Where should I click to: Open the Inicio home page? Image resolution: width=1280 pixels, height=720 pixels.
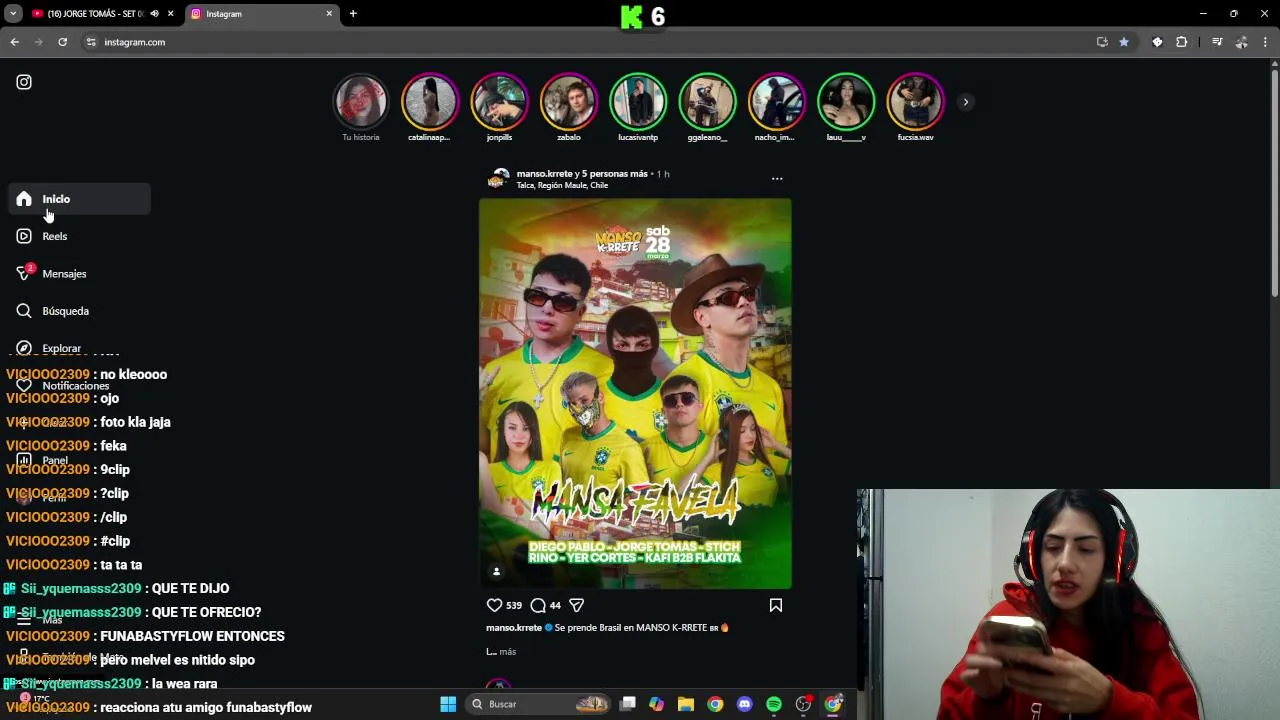[80, 199]
